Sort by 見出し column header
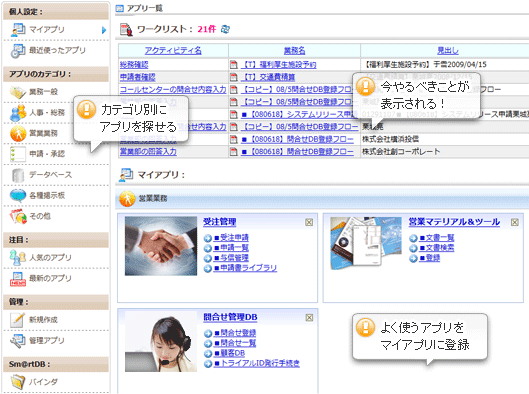 (448, 51)
